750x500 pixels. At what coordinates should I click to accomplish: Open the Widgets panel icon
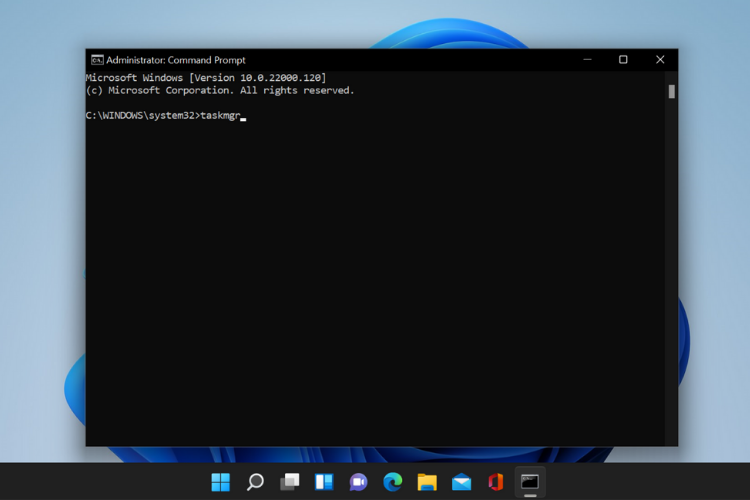pos(324,482)
